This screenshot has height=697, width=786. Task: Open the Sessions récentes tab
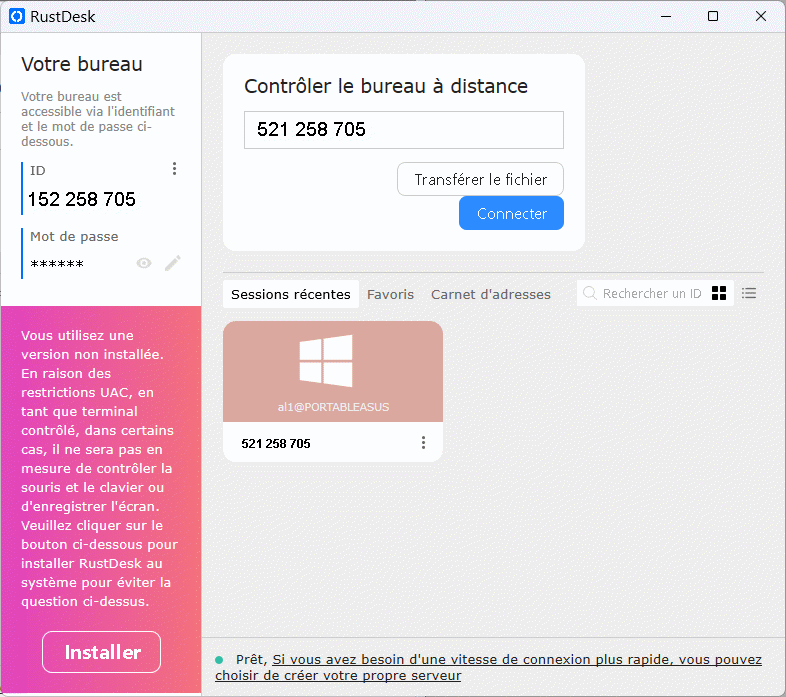pyautogui.click(x=291, y=294)
